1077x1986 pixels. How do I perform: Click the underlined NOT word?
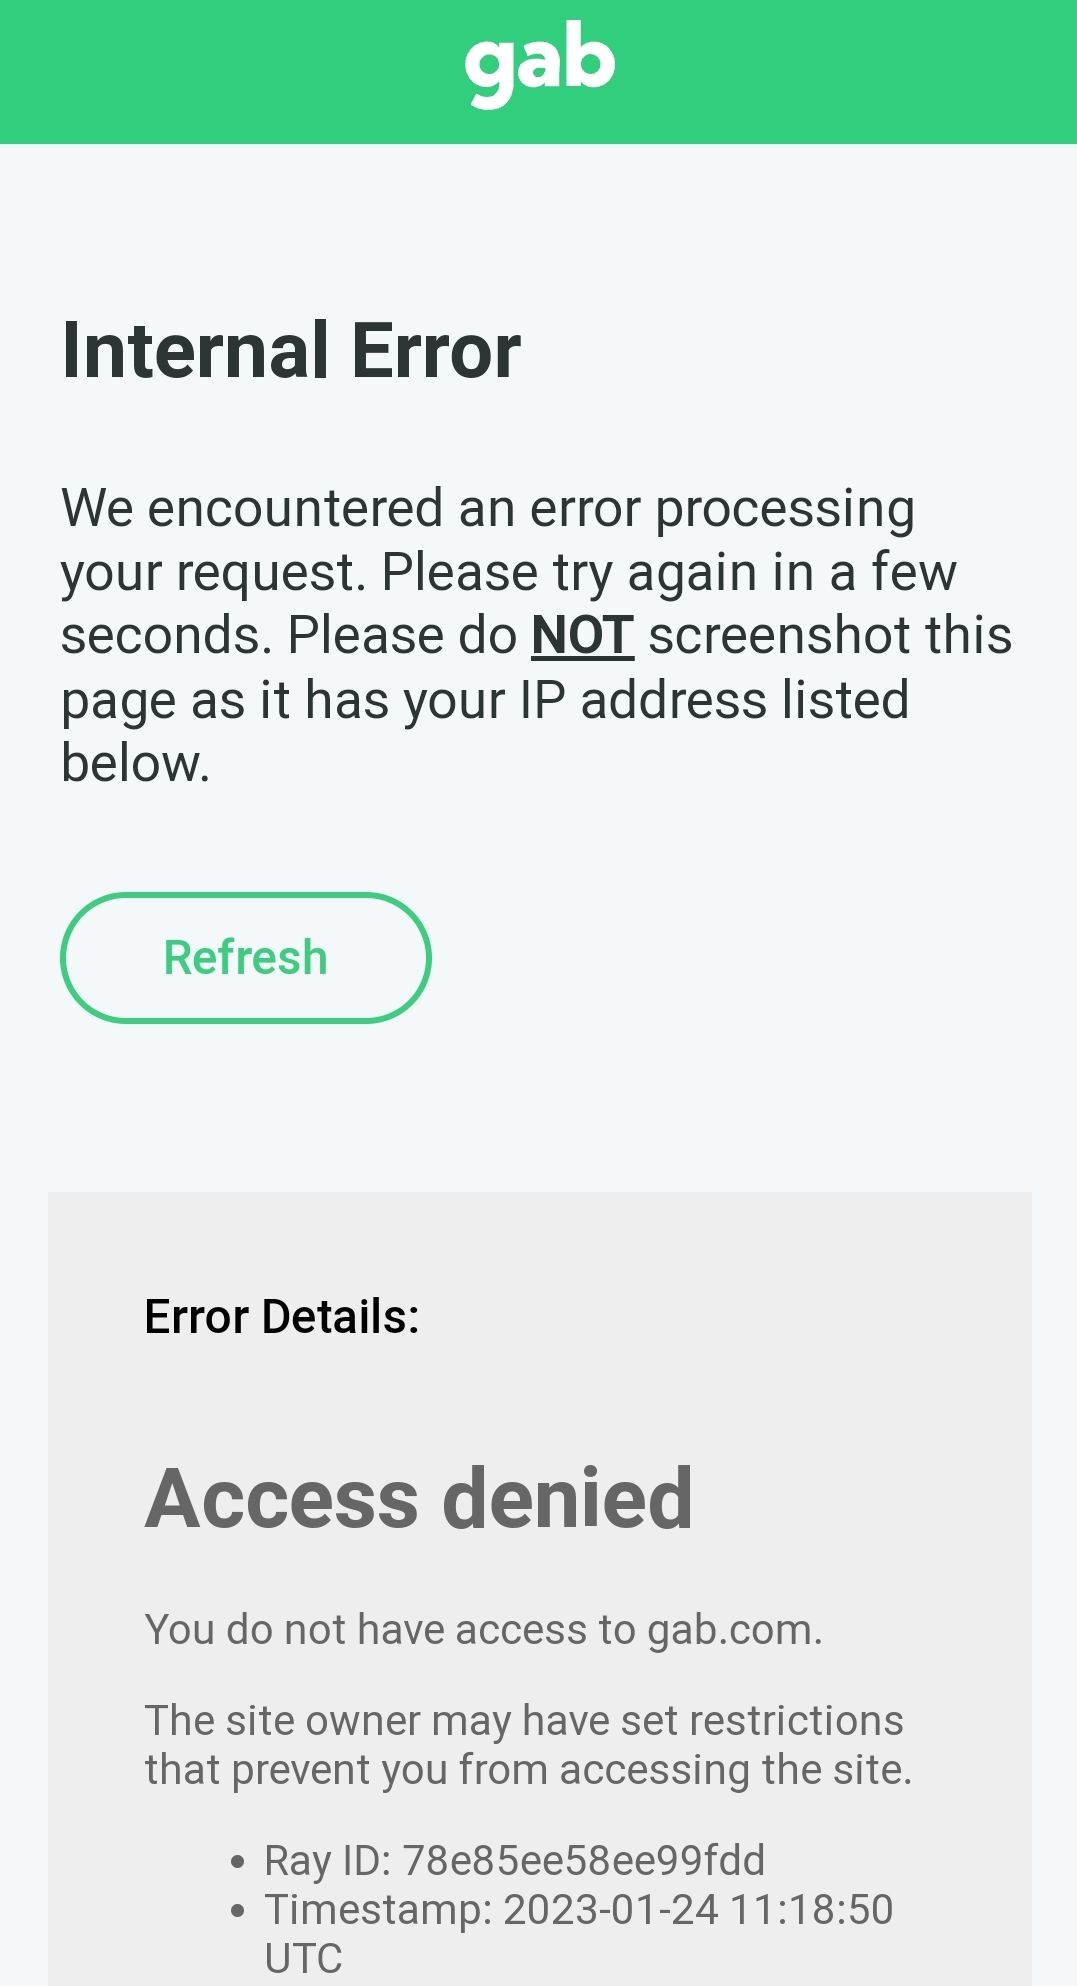click(x=582, y=636)
